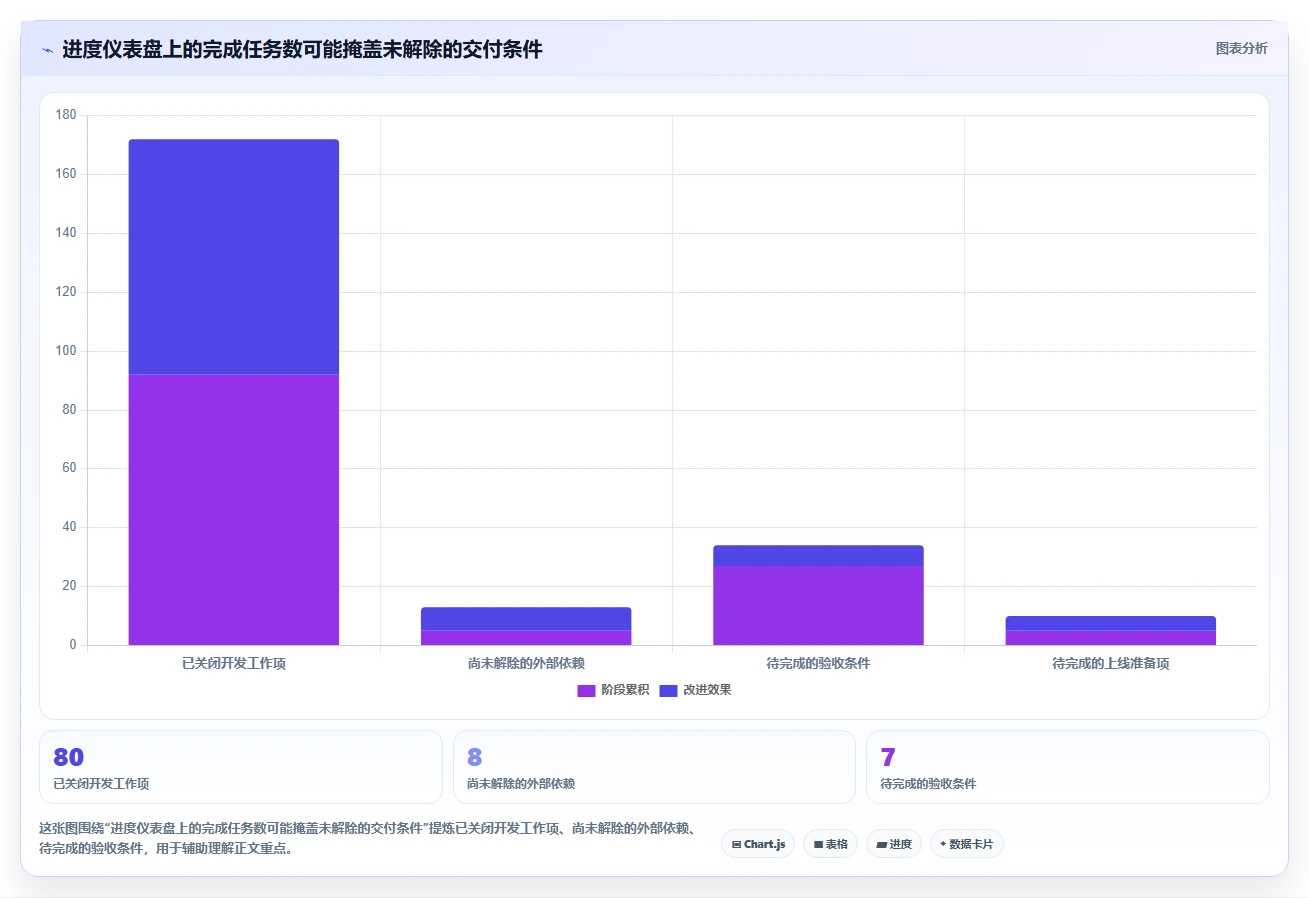Viewport: 1309px width, 898px height.
Task: Toggle the 改进效果 legend series
Action: [x=695, y=690]
